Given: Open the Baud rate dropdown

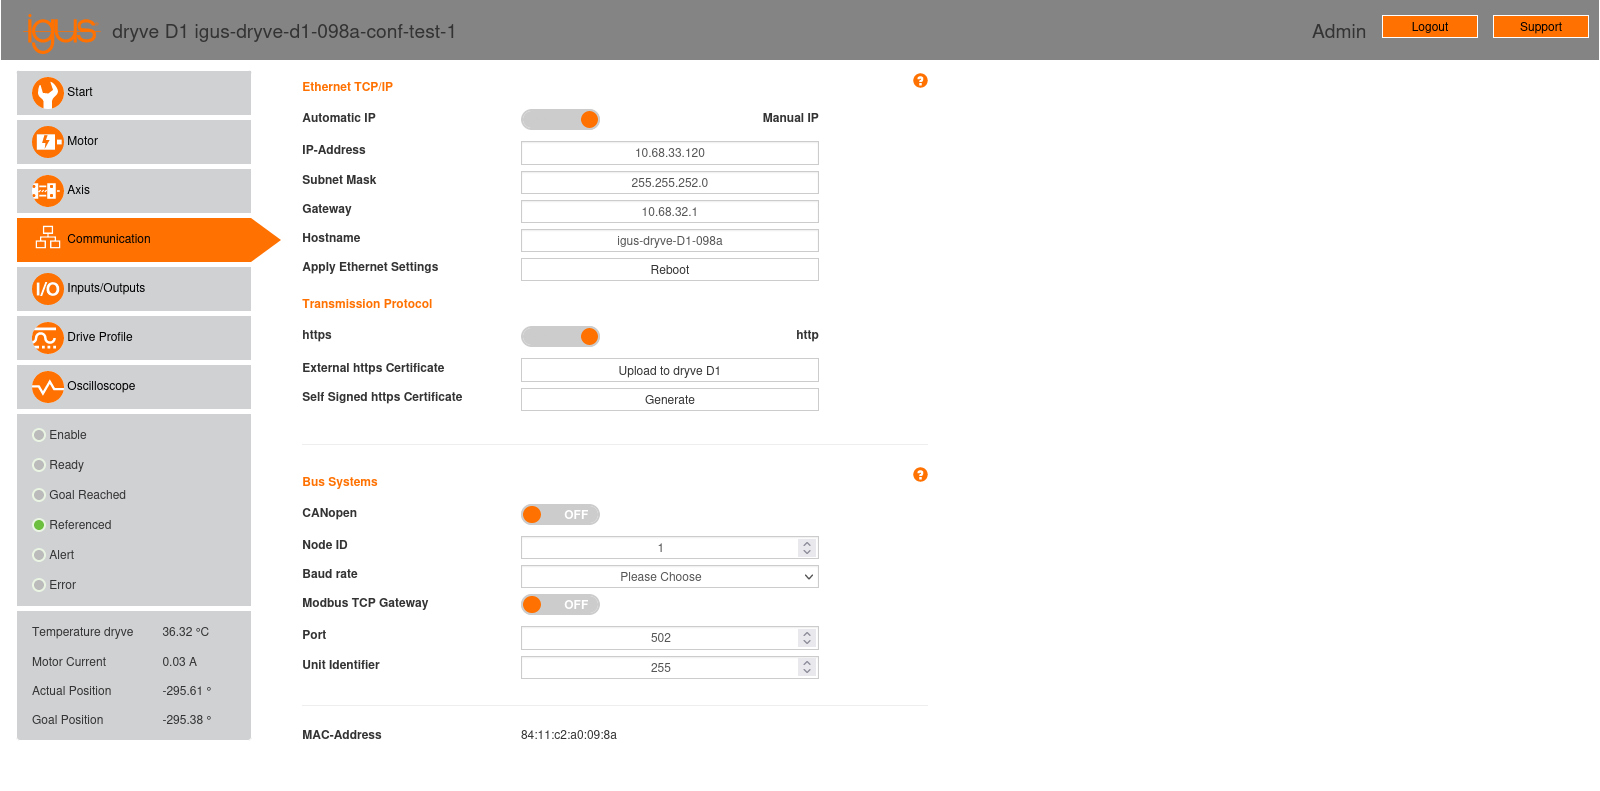Looking at the screenshot, I should [669, 577].
